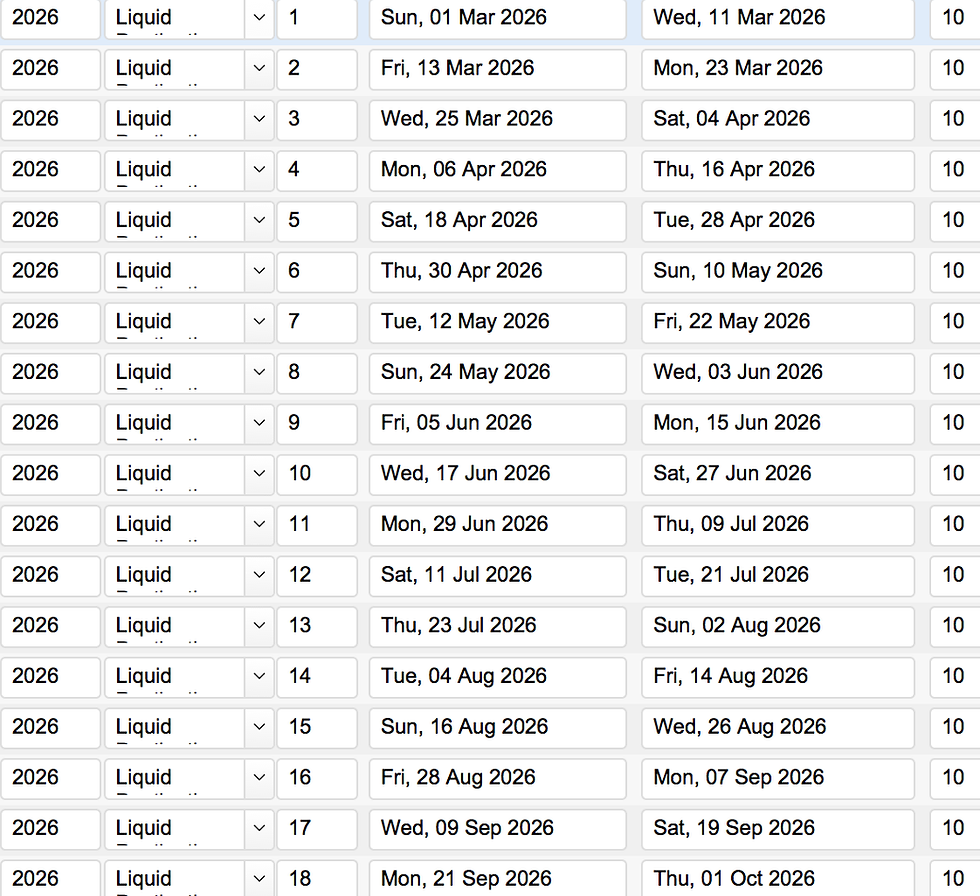This screenshot has width=980, height=896.
Task: Focus the Sat, 18 Apr 2026 date field
Action: point(497,220)
